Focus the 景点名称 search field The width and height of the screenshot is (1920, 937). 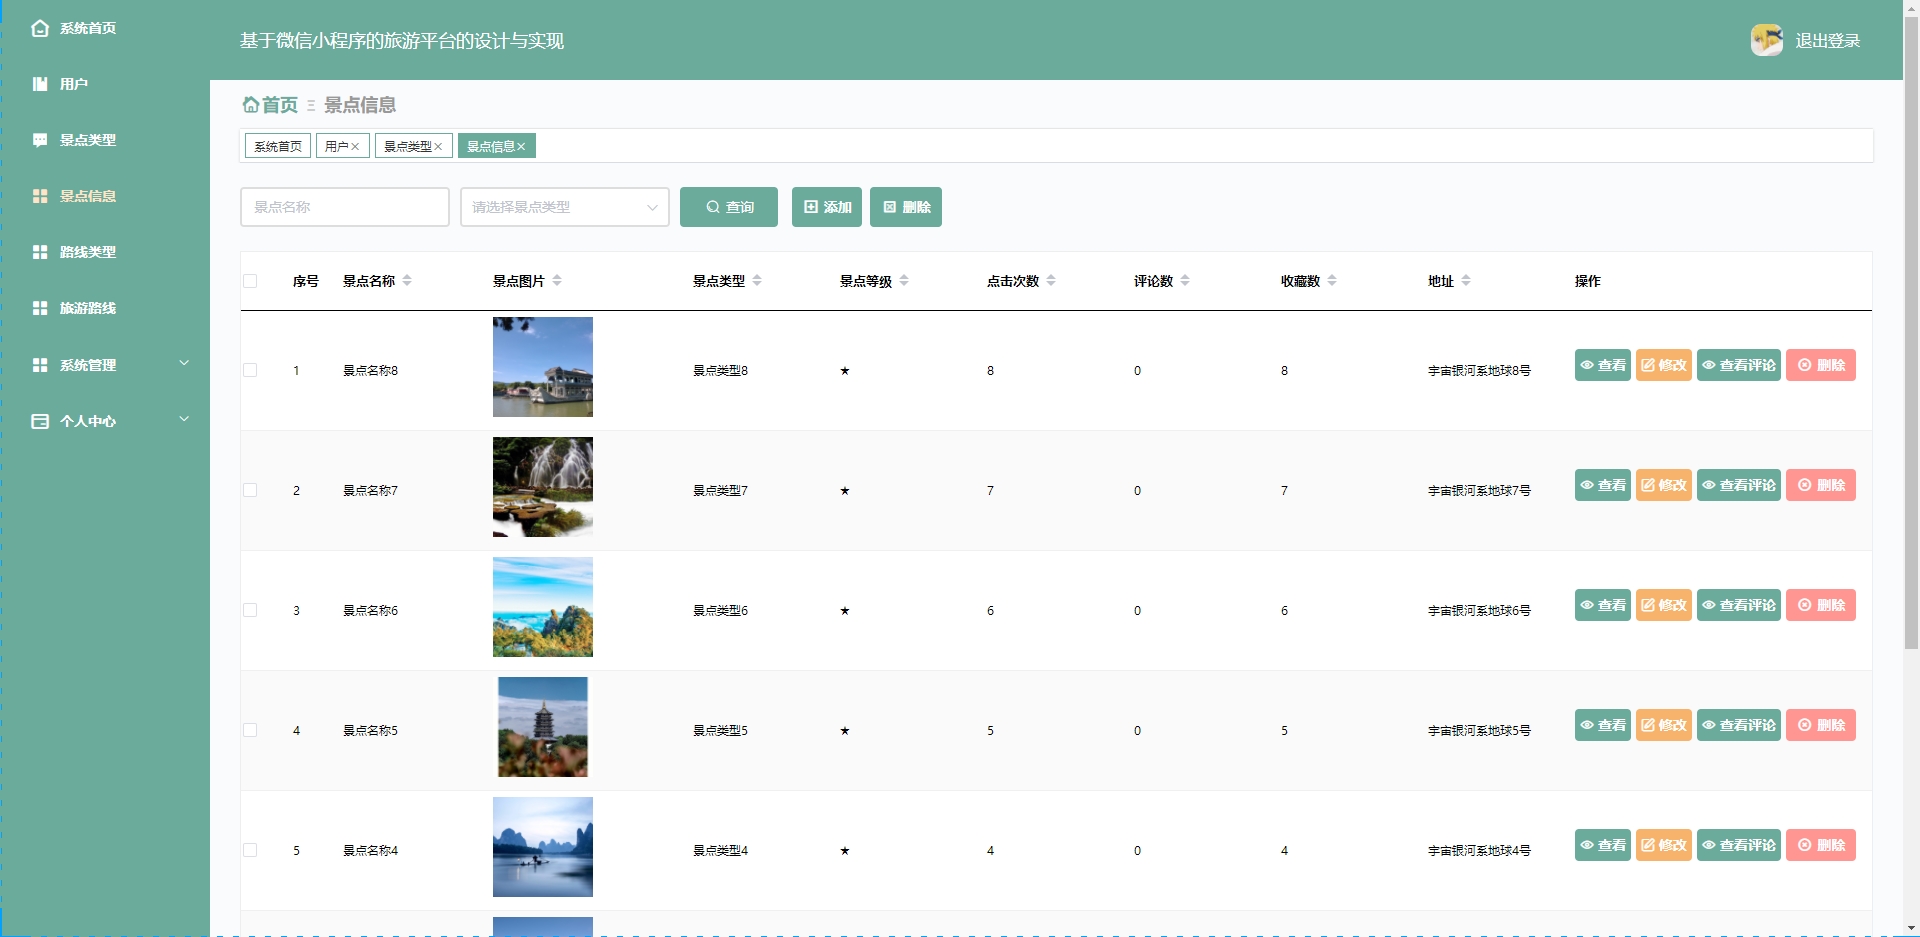(x=345, y=207)
